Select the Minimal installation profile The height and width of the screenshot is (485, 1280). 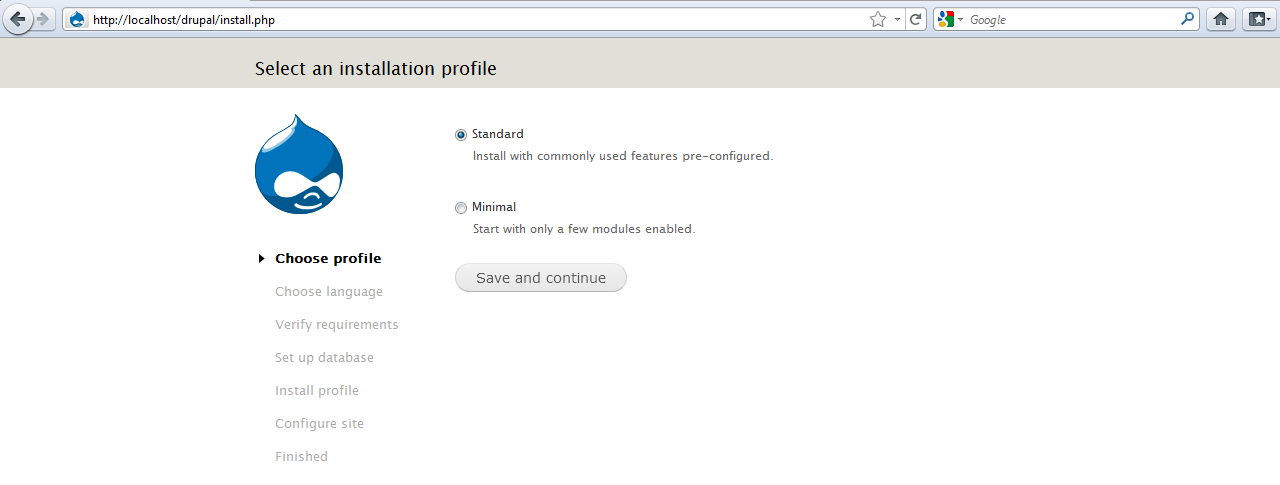461,208
